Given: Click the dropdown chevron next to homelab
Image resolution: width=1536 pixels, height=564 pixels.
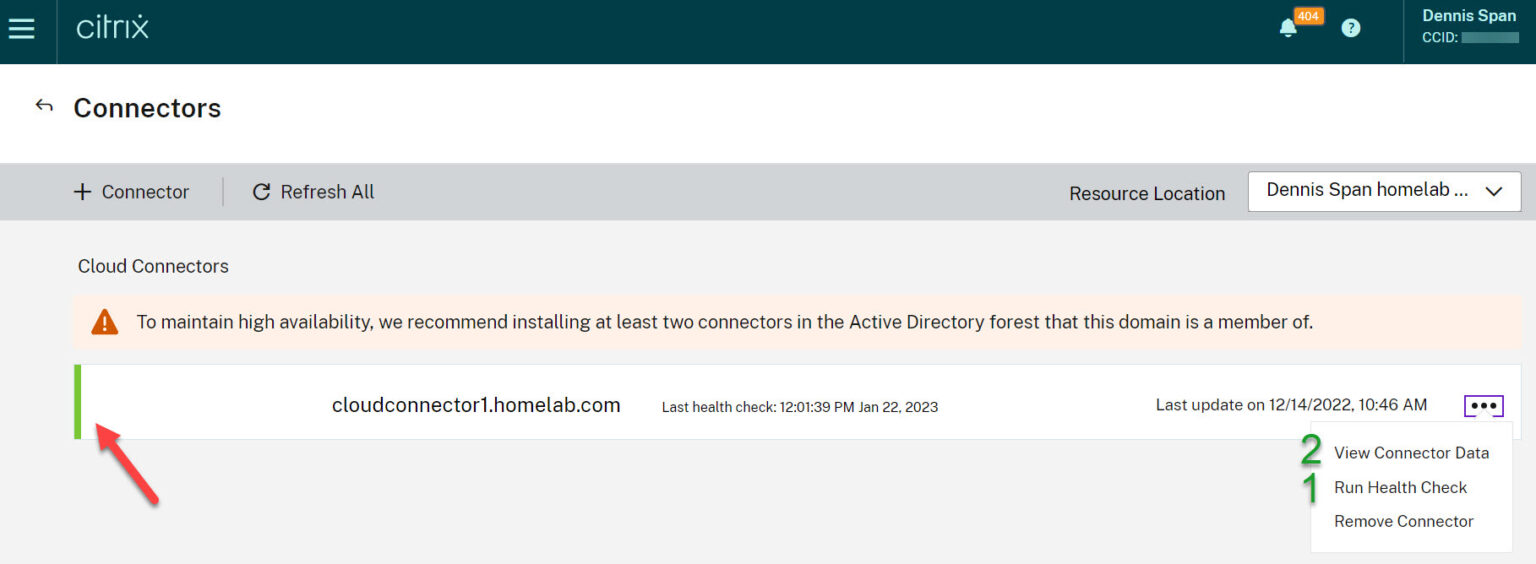Looking at the screenshot, I should 1495,192.
